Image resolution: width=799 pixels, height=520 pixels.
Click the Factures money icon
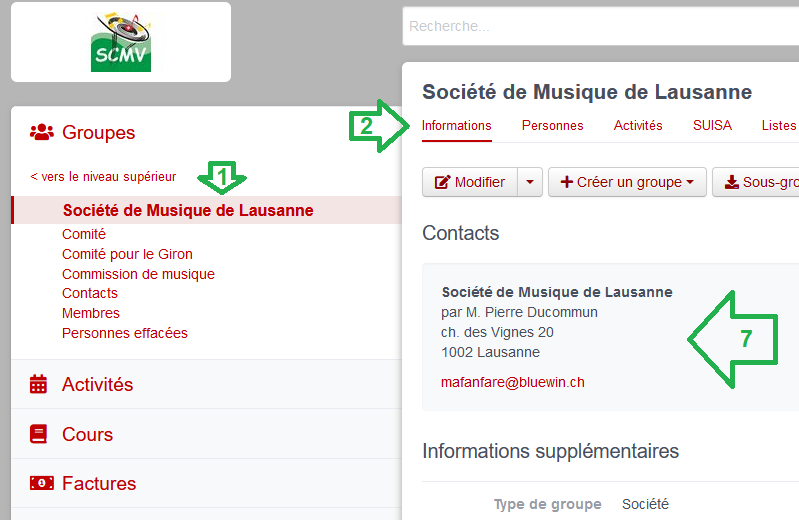point(41,483)
